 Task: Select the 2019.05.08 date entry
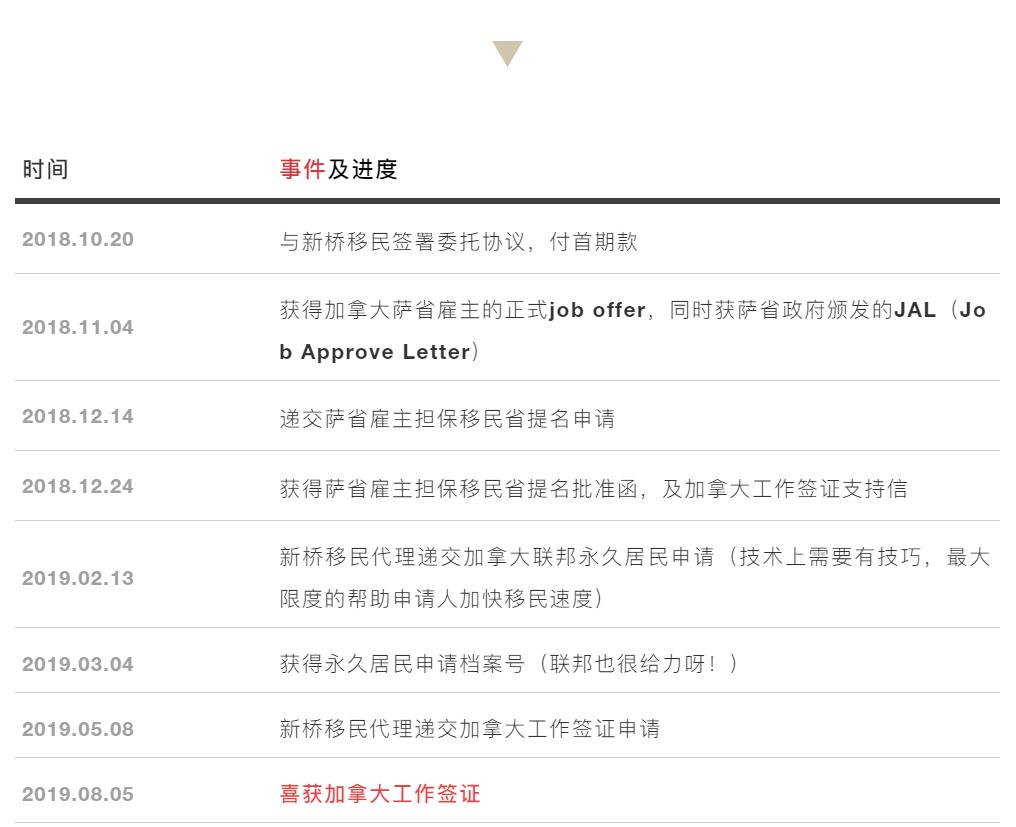pyautogui.click(x=78, y=729)
